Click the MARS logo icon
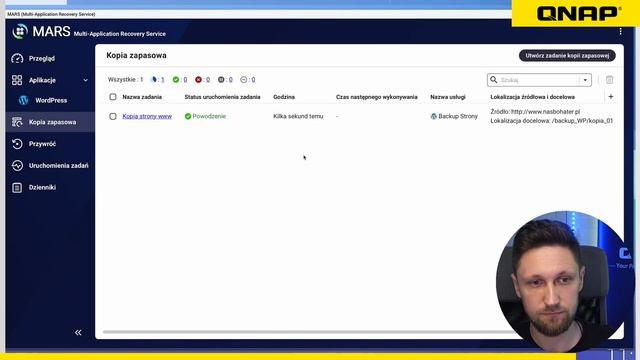The image size is (640, 360). pyautogui.click(x=20, y=31)
